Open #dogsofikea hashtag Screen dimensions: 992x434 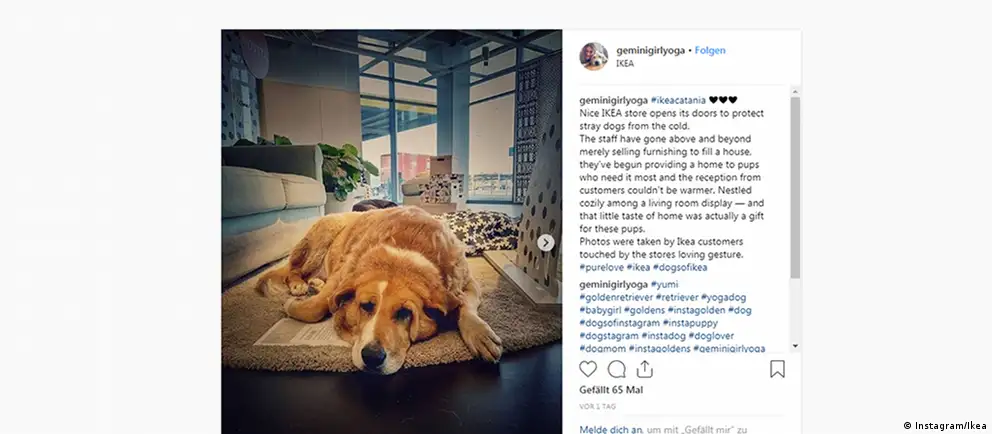tap(680, 267)
